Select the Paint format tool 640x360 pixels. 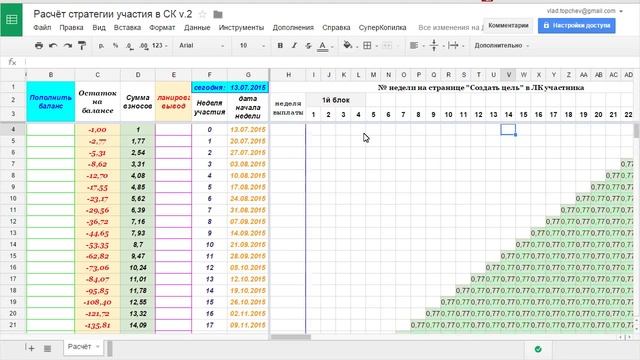click(x=82, y=46)
